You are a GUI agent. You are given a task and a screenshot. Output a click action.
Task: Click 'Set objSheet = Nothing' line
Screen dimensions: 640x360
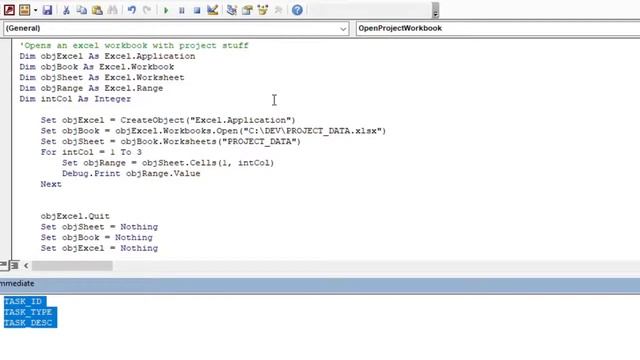99,227
